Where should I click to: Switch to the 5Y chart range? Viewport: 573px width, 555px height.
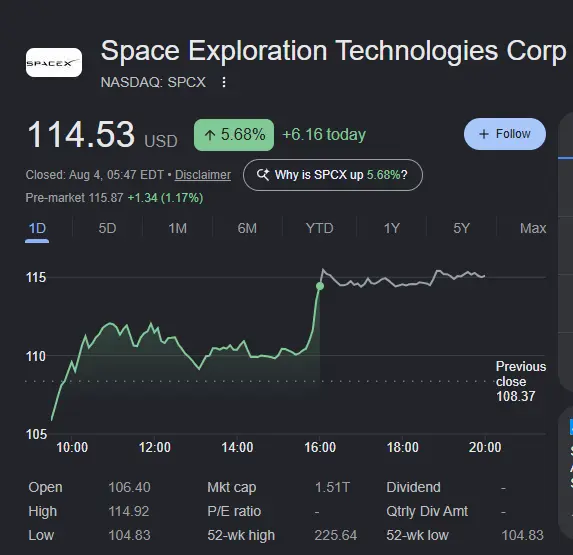461,228
